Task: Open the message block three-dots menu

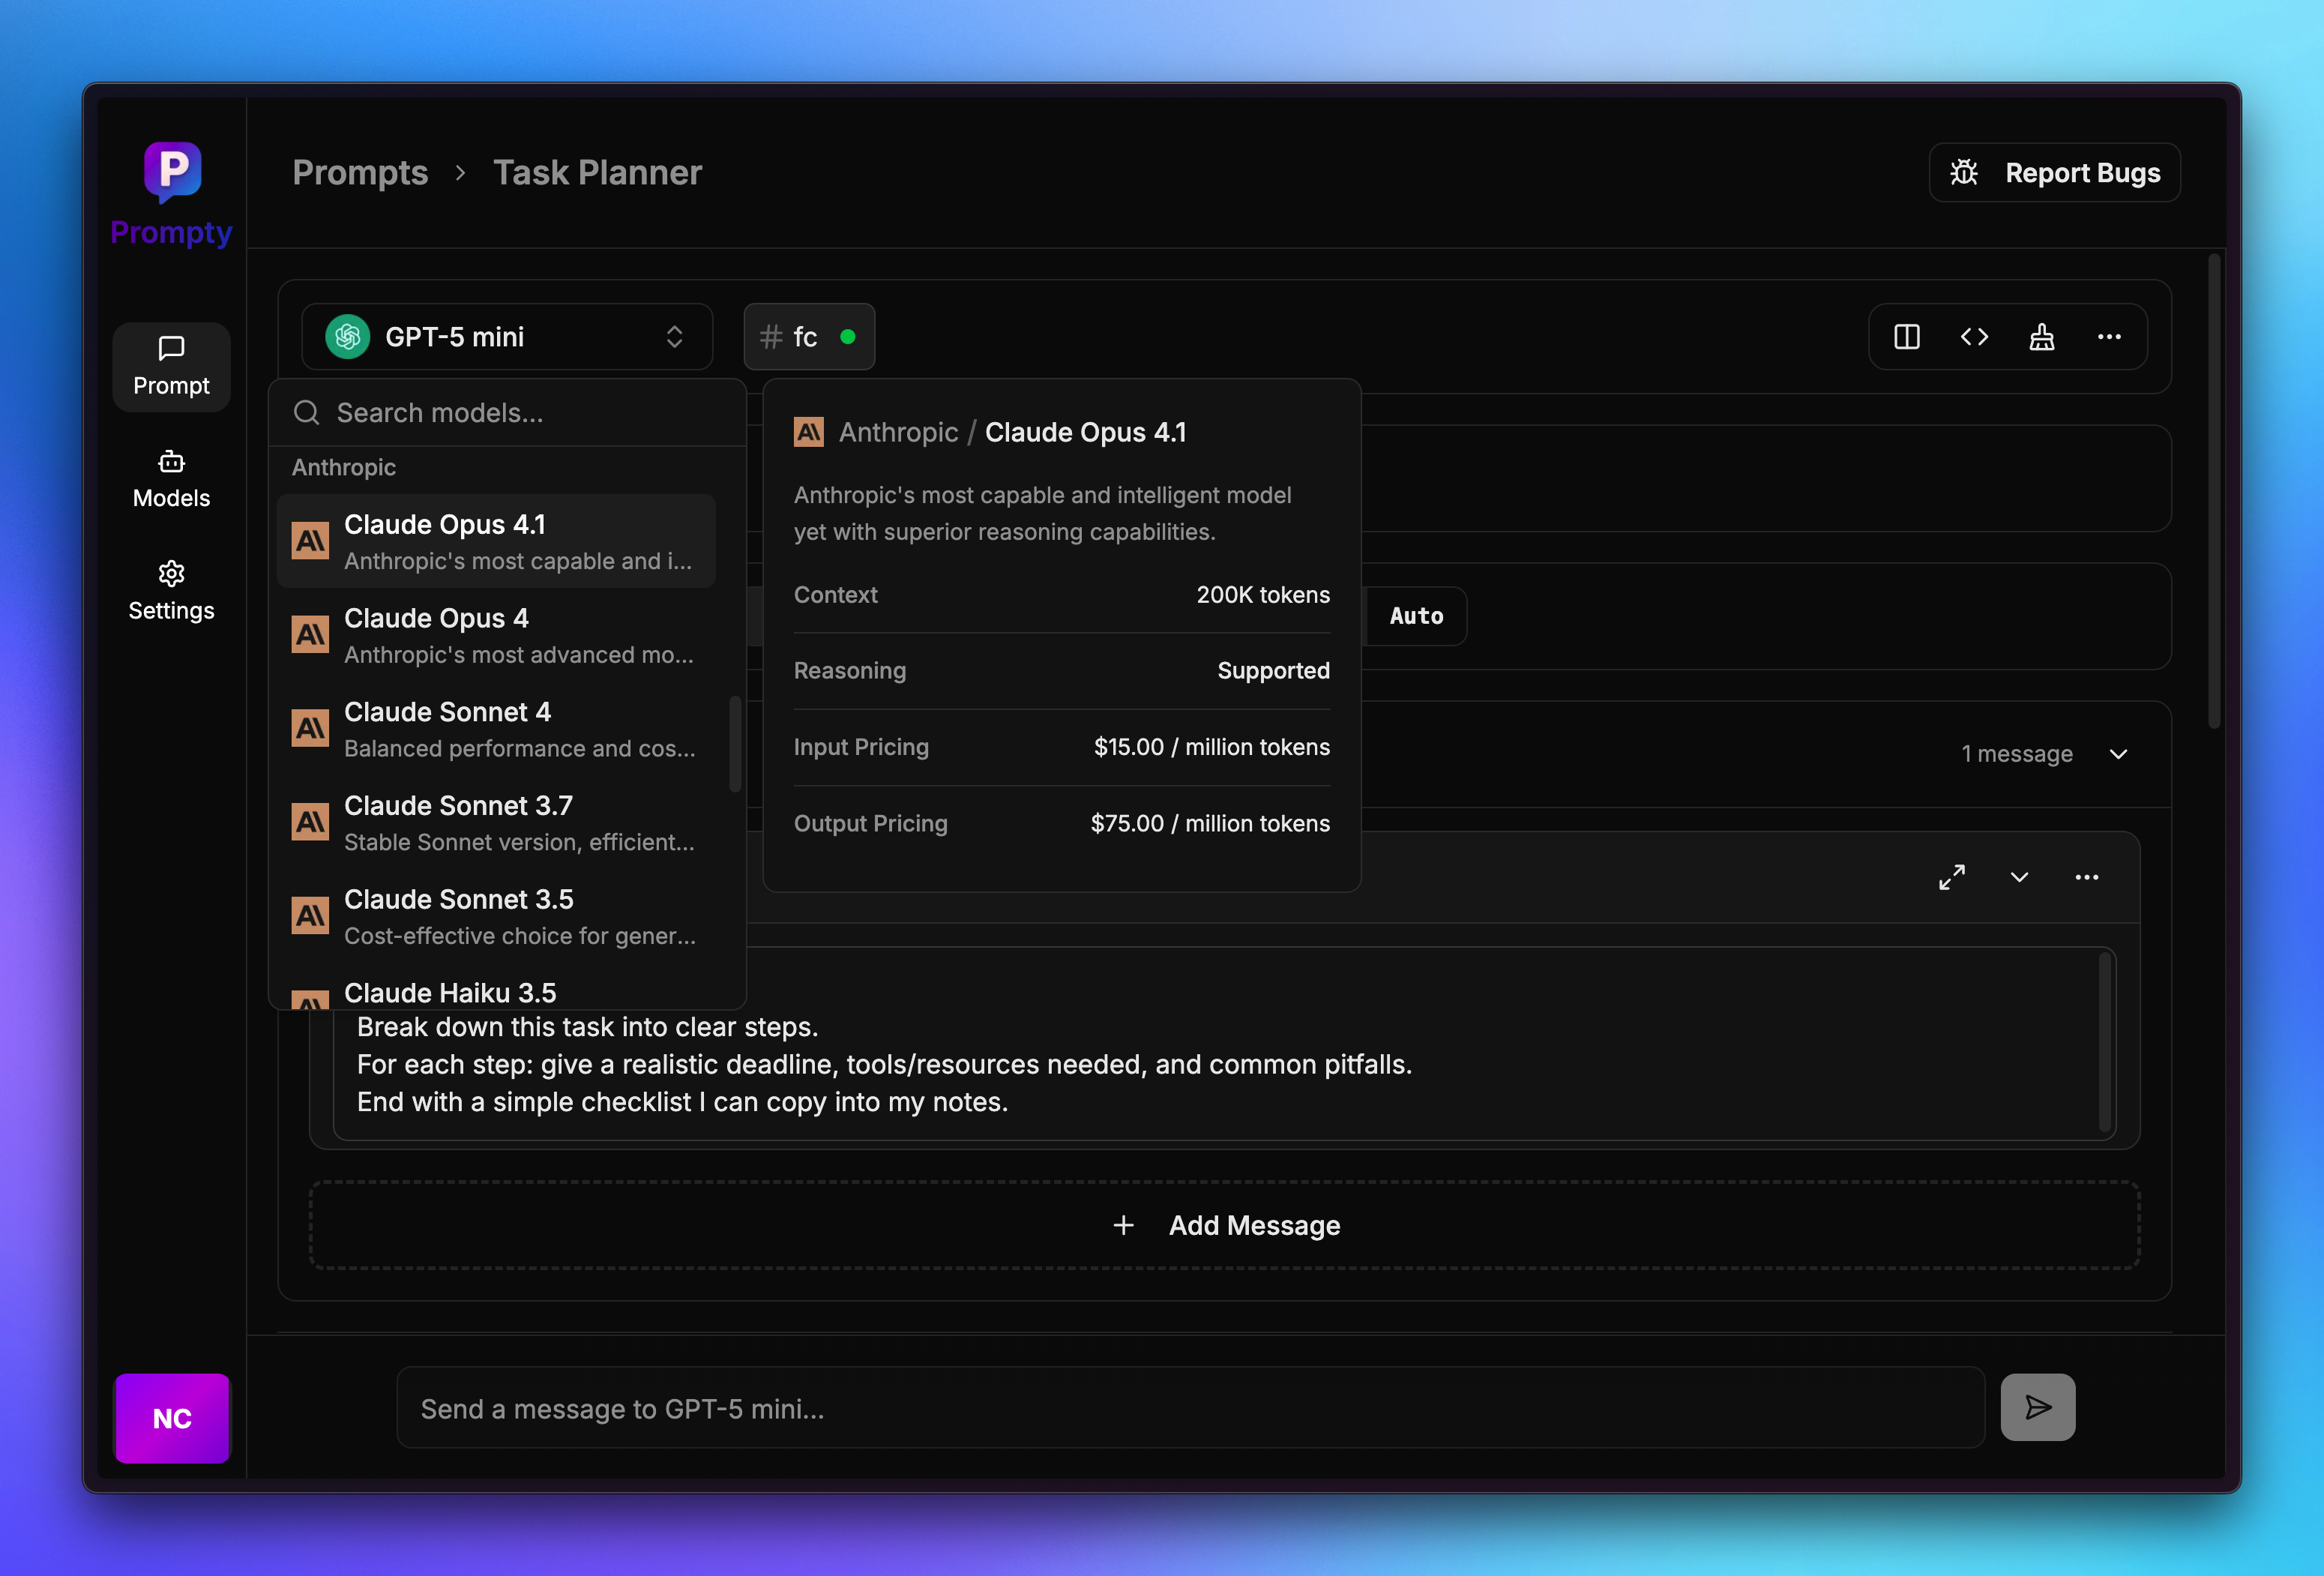Action: [x=2086, y=877]
